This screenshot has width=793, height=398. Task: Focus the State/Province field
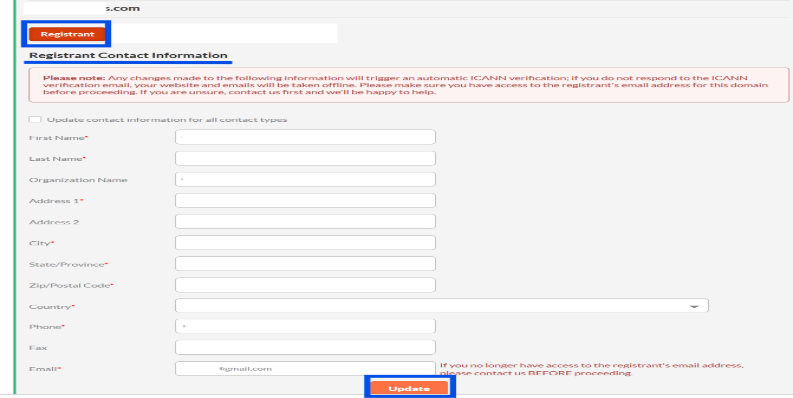point(305,263)
